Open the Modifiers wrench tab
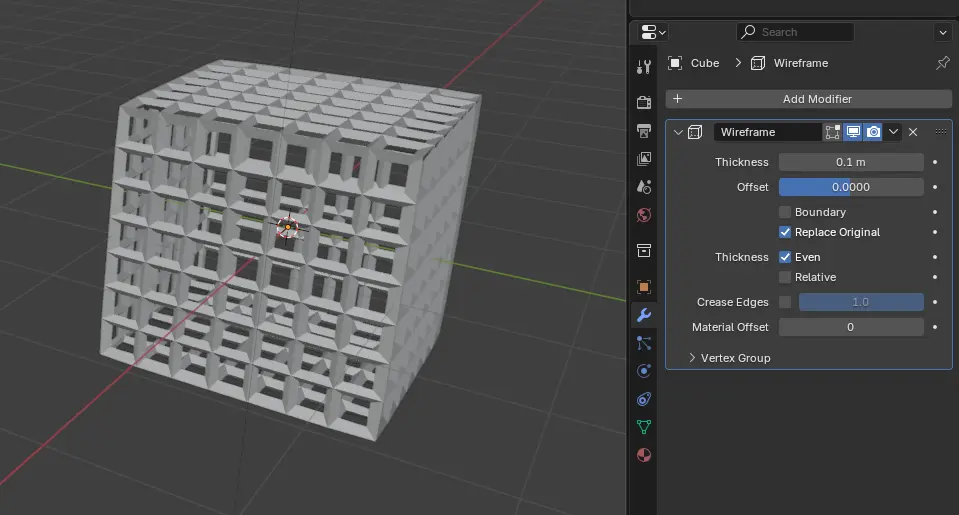 pyautogui.click(x=643, y=315)
